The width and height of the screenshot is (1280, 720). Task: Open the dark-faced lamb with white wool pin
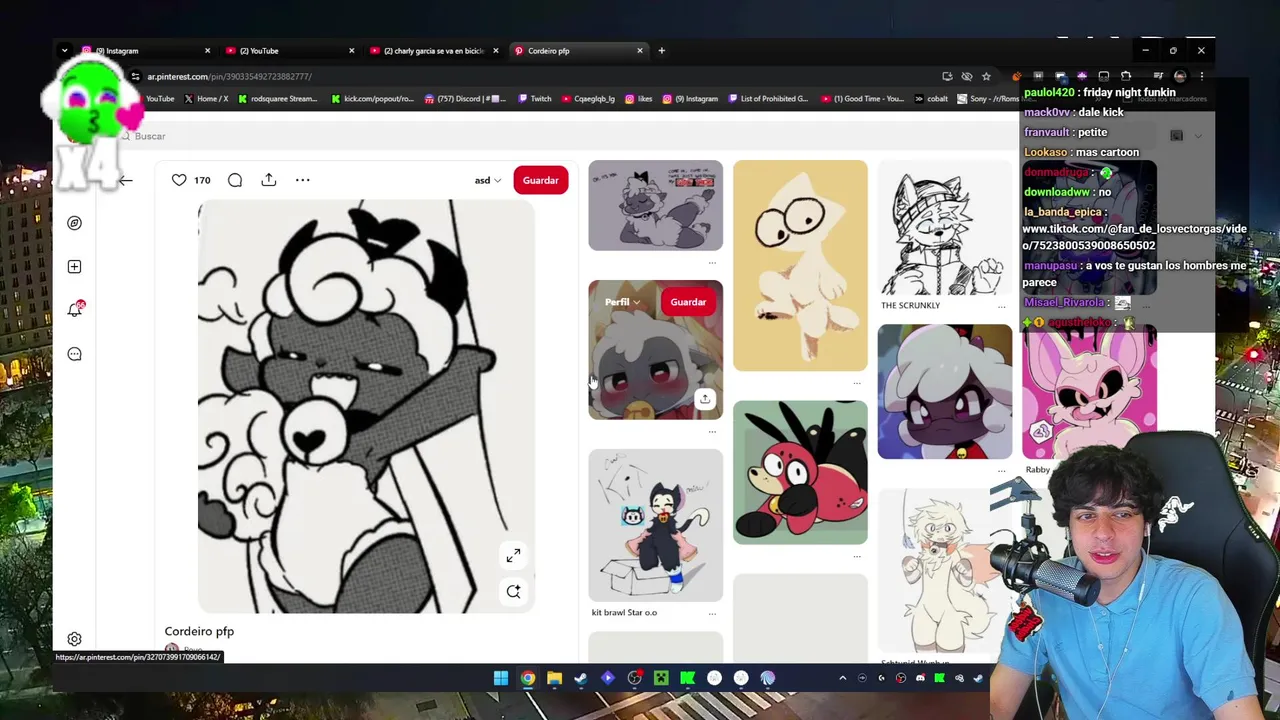(x=945, y=392)
